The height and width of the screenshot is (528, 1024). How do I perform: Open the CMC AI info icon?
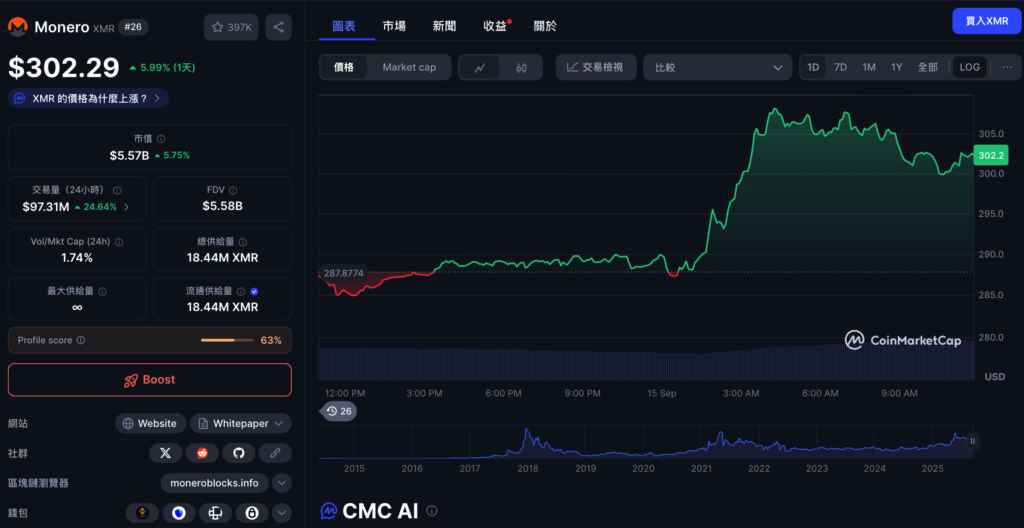pos(432,510)
